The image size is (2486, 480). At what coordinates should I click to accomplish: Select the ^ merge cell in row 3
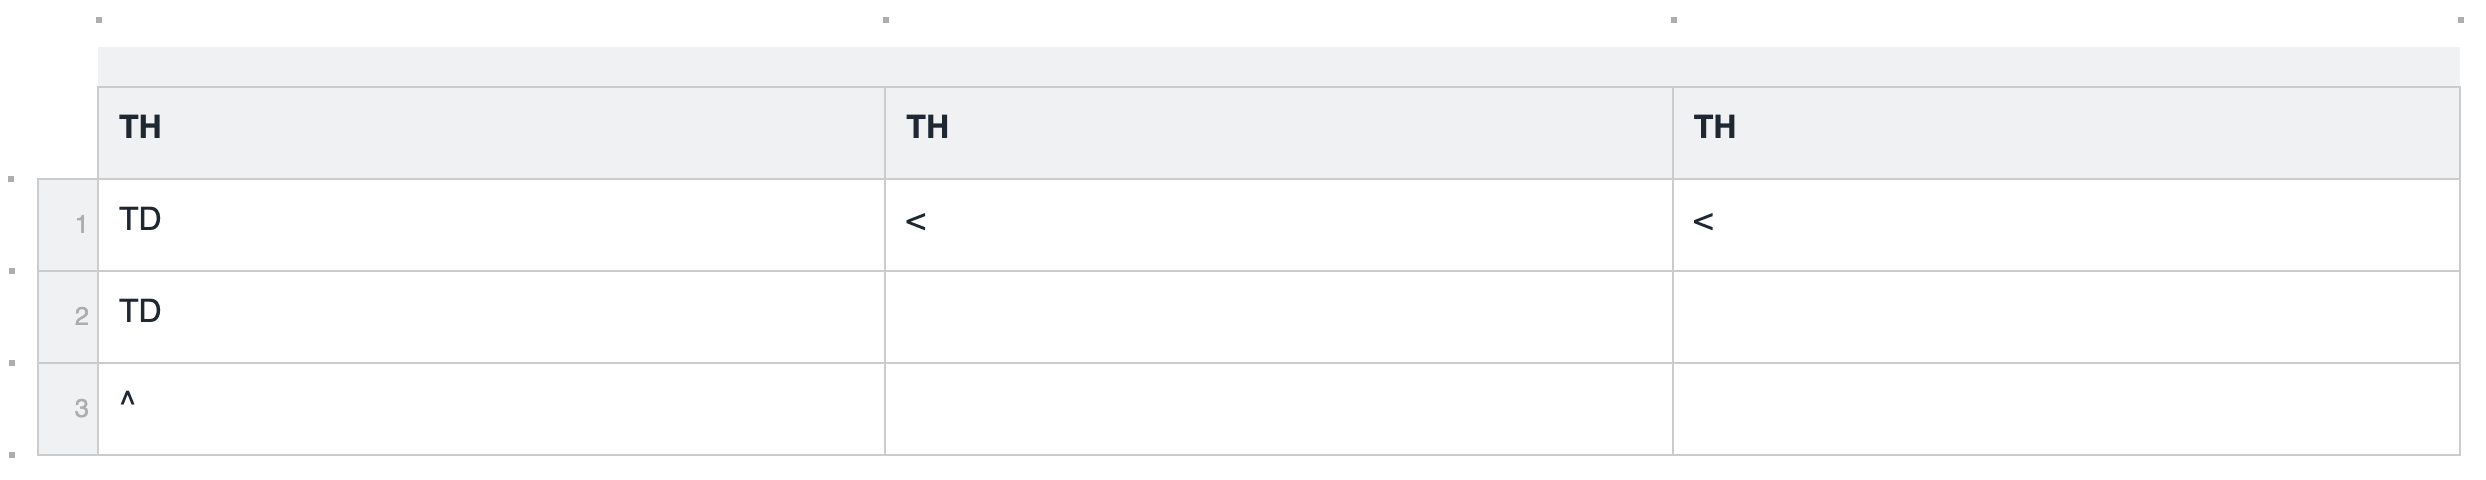click(x=490, y=409)
